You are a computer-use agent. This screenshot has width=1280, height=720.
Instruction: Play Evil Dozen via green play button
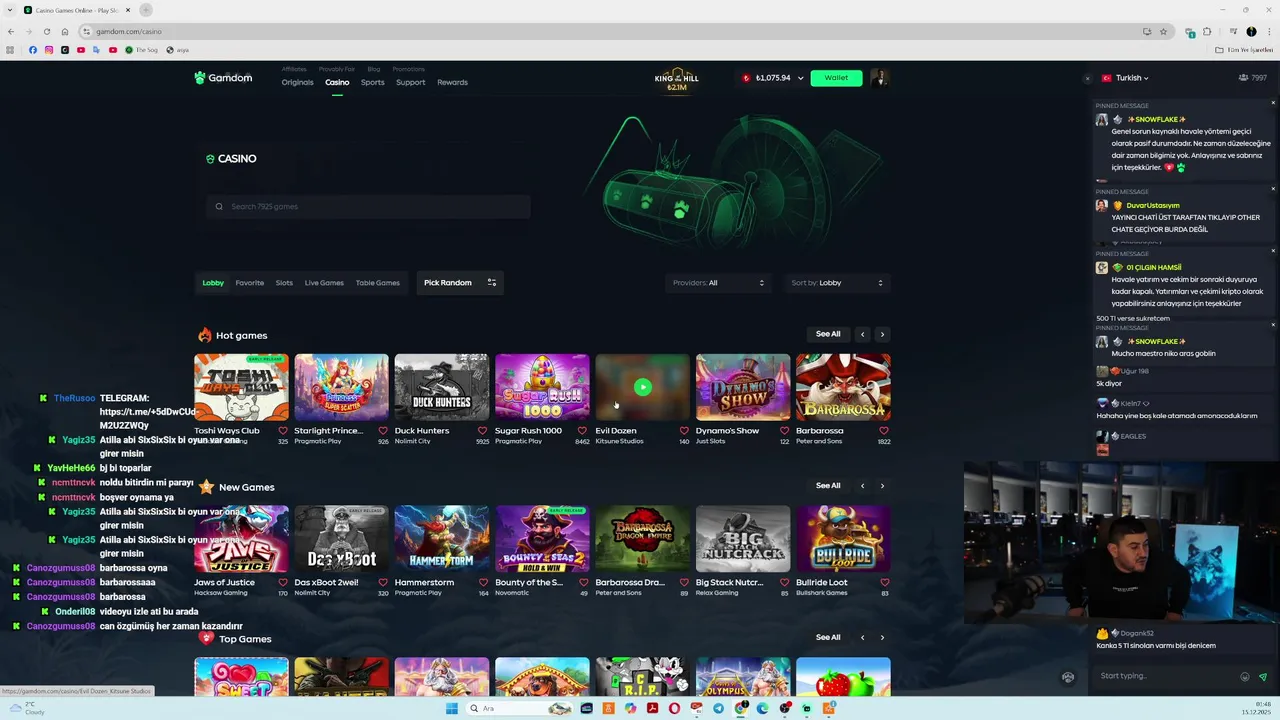point(643,387)
